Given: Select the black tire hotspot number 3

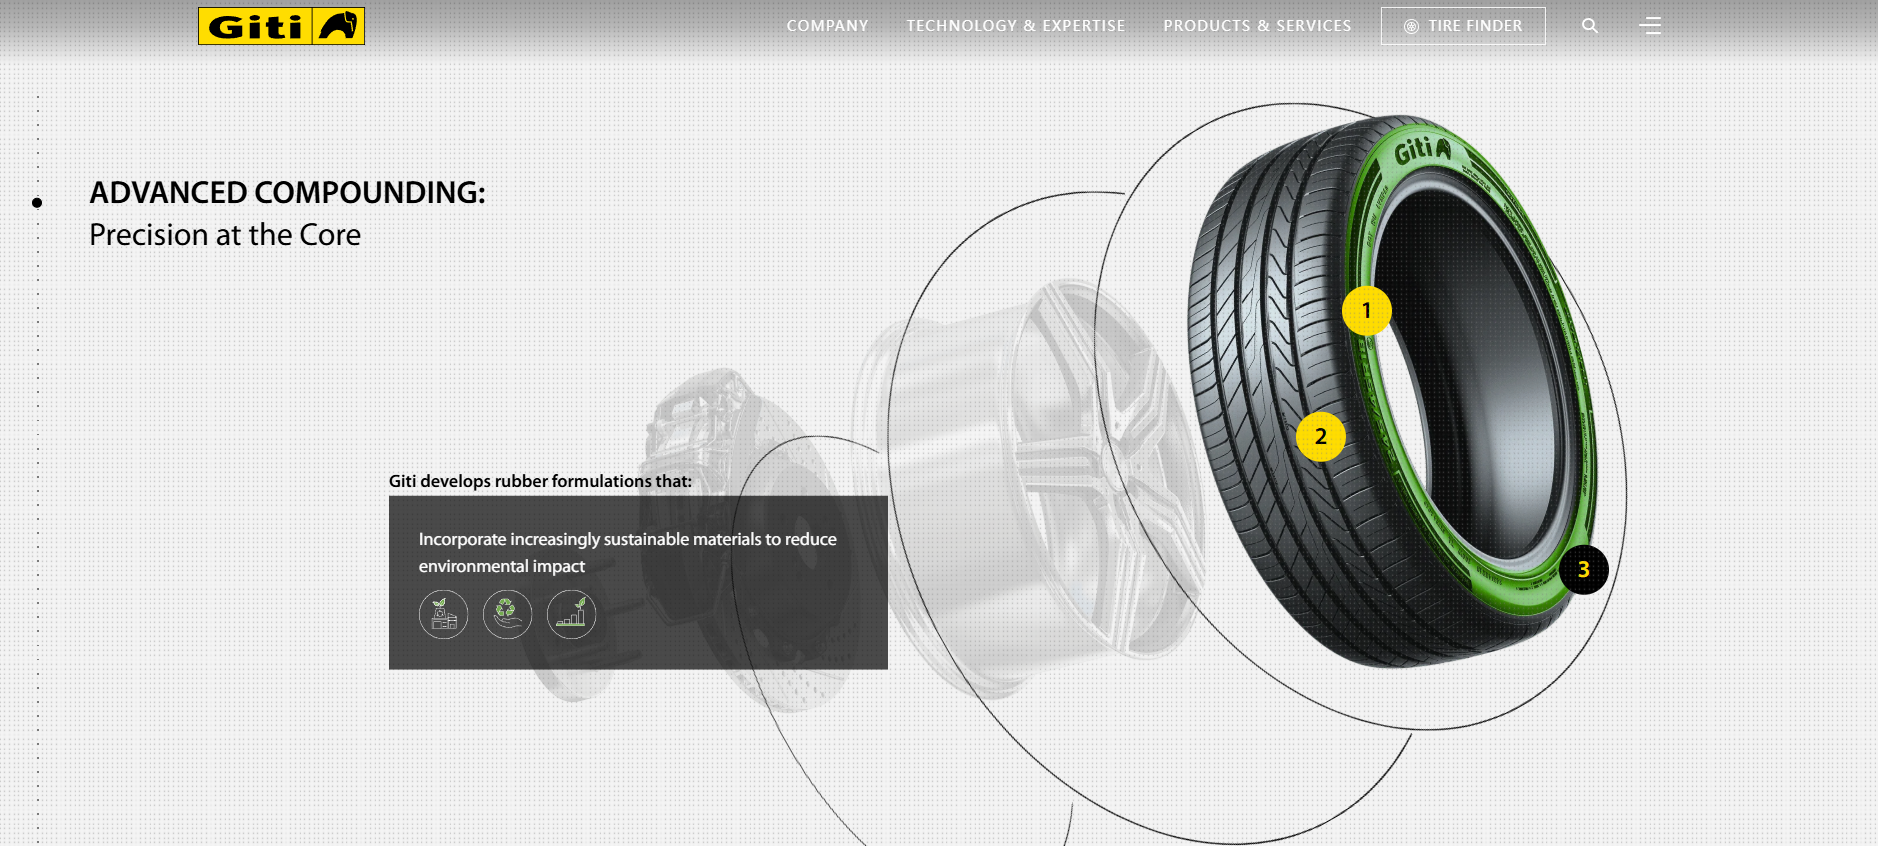Looking at the screenshot, I should point(1583,569).
